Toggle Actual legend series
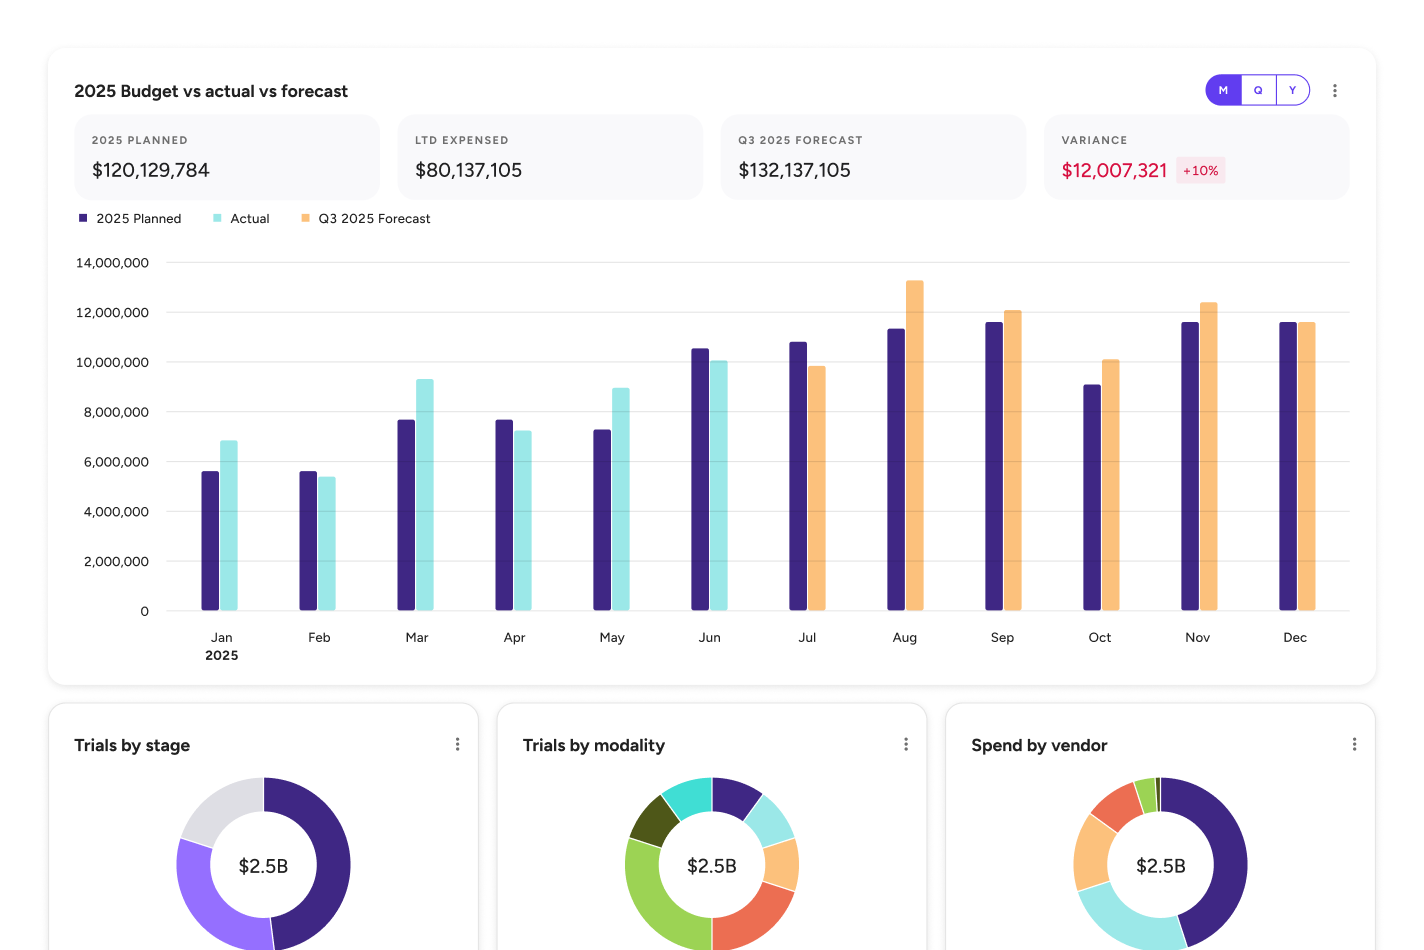The image size is (1424, 950). 241,218
